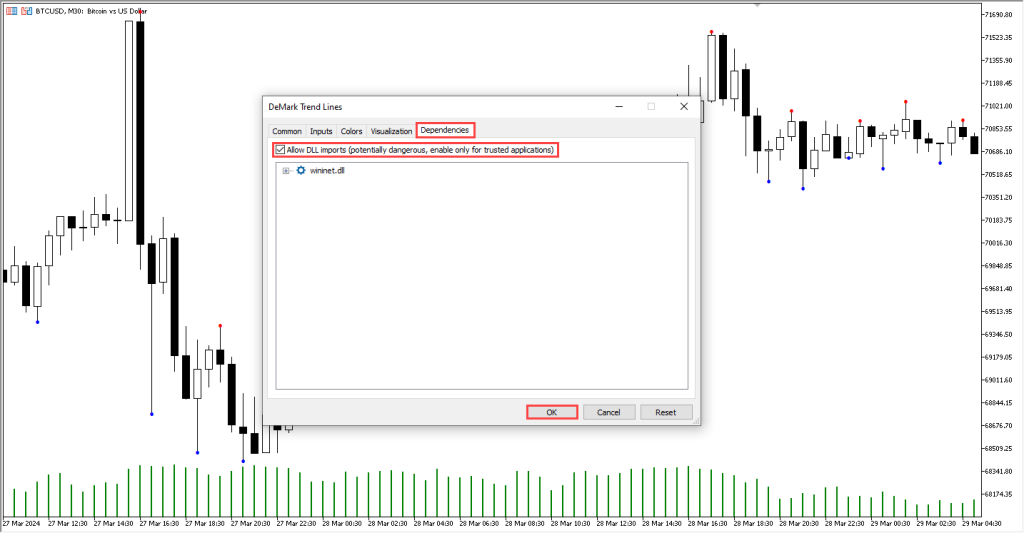This screenshot has width=1024, height=533.
Task: Select the wininet.dll entry text
Action: (x=327, y=170)
